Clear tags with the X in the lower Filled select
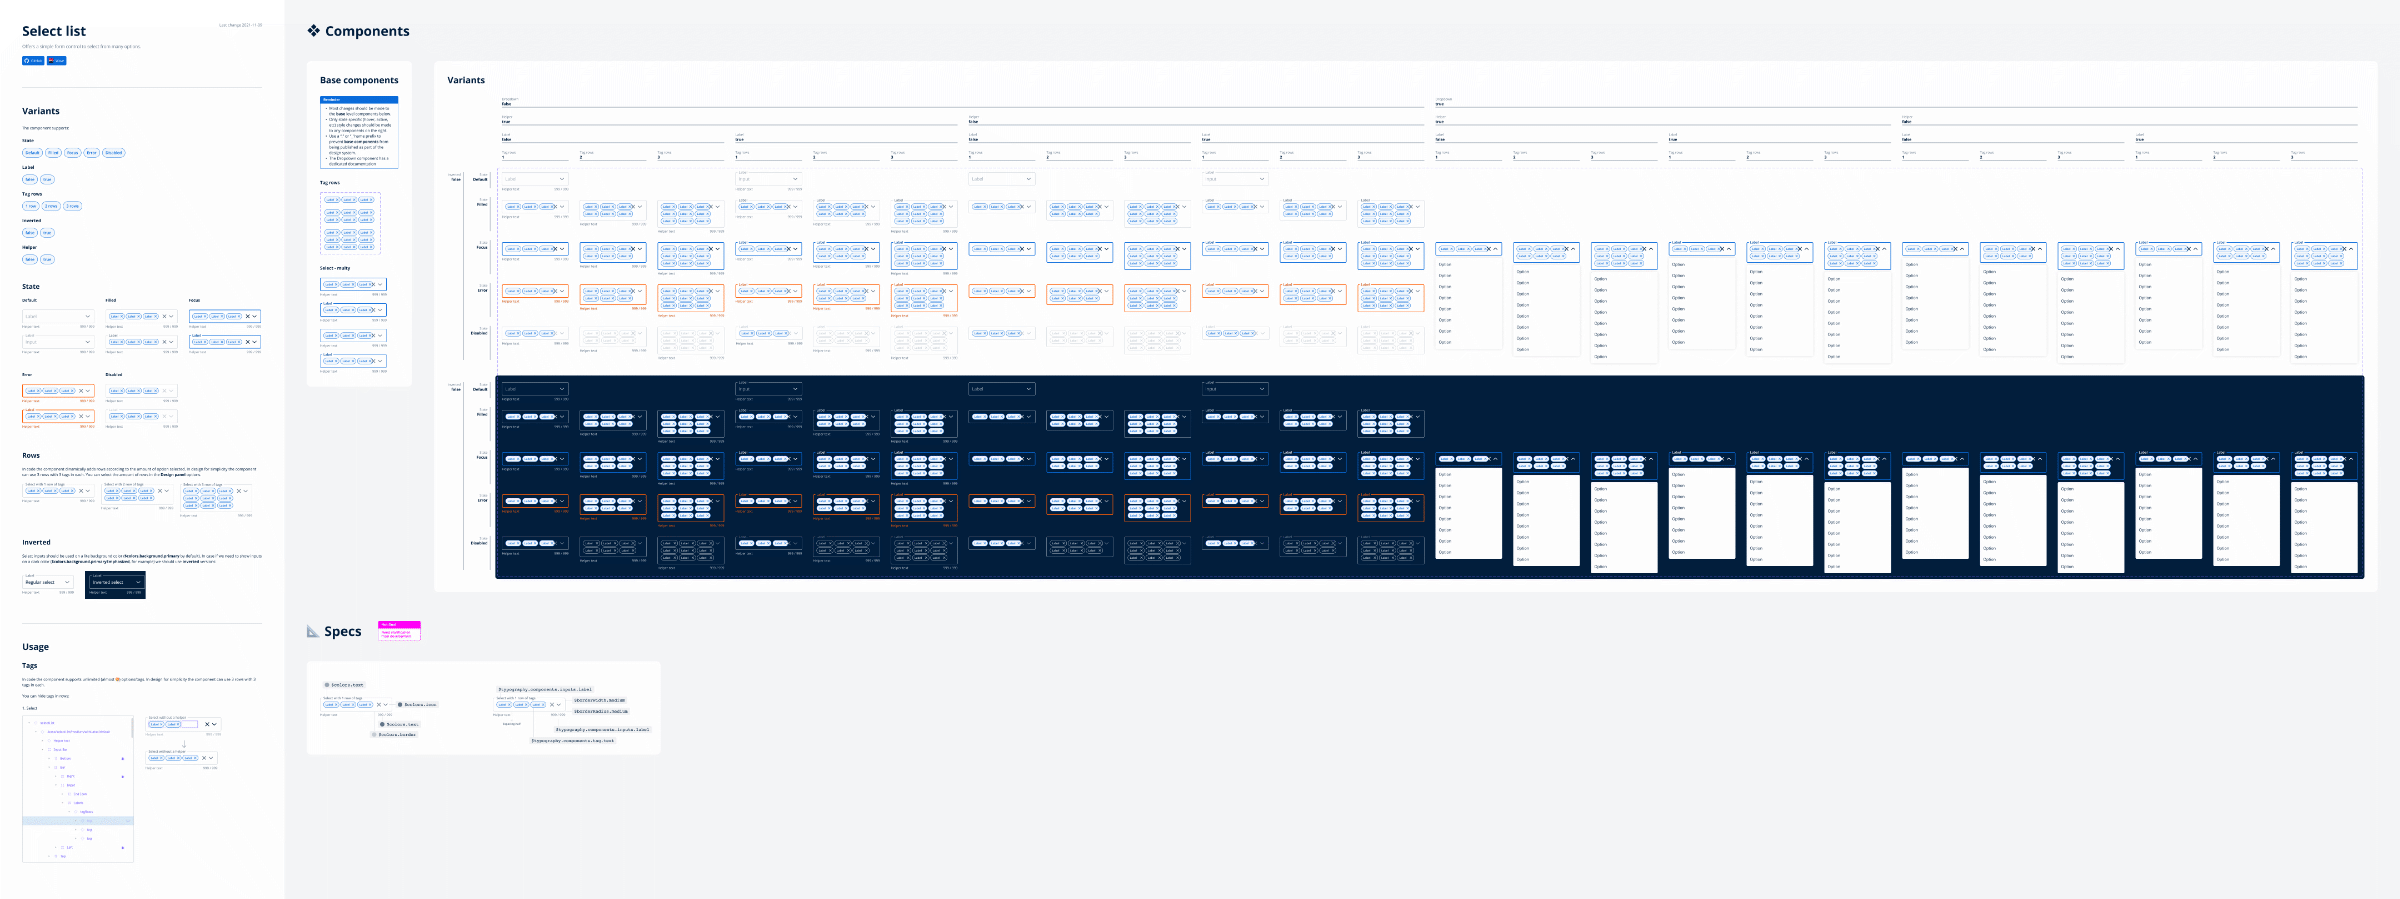Viewport: 2400px width, 899px height. pyautogui.click(x=164, y=341)
